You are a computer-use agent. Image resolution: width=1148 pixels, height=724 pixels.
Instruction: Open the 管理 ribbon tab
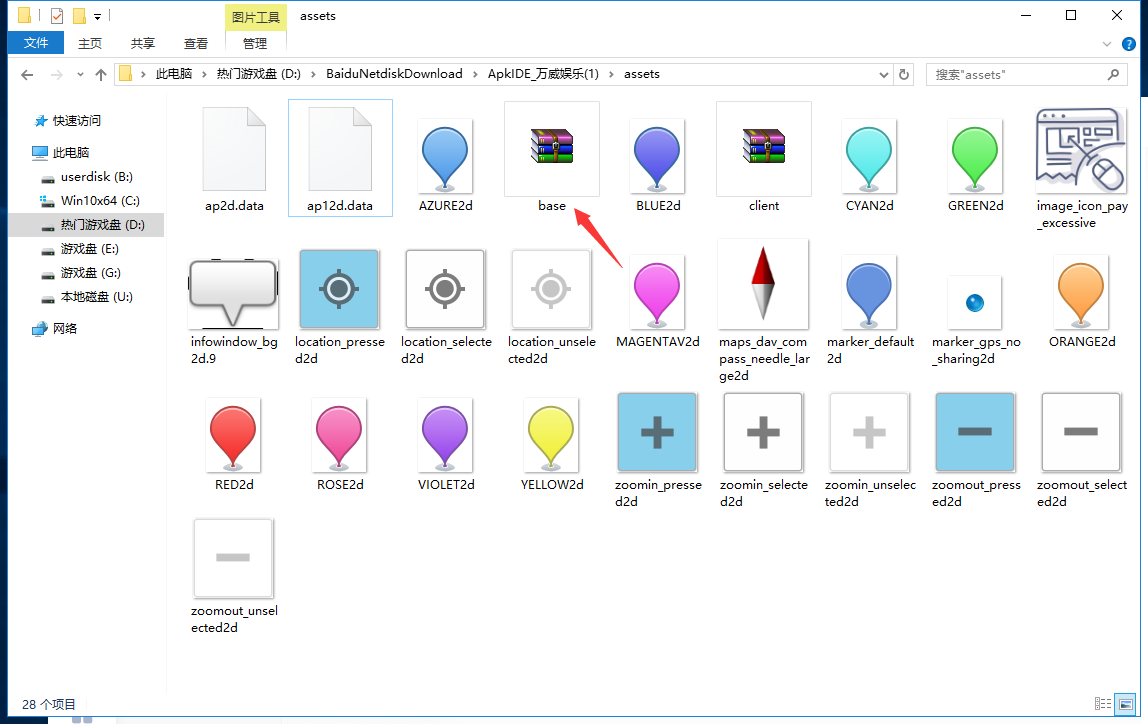[x=255, y=43]
